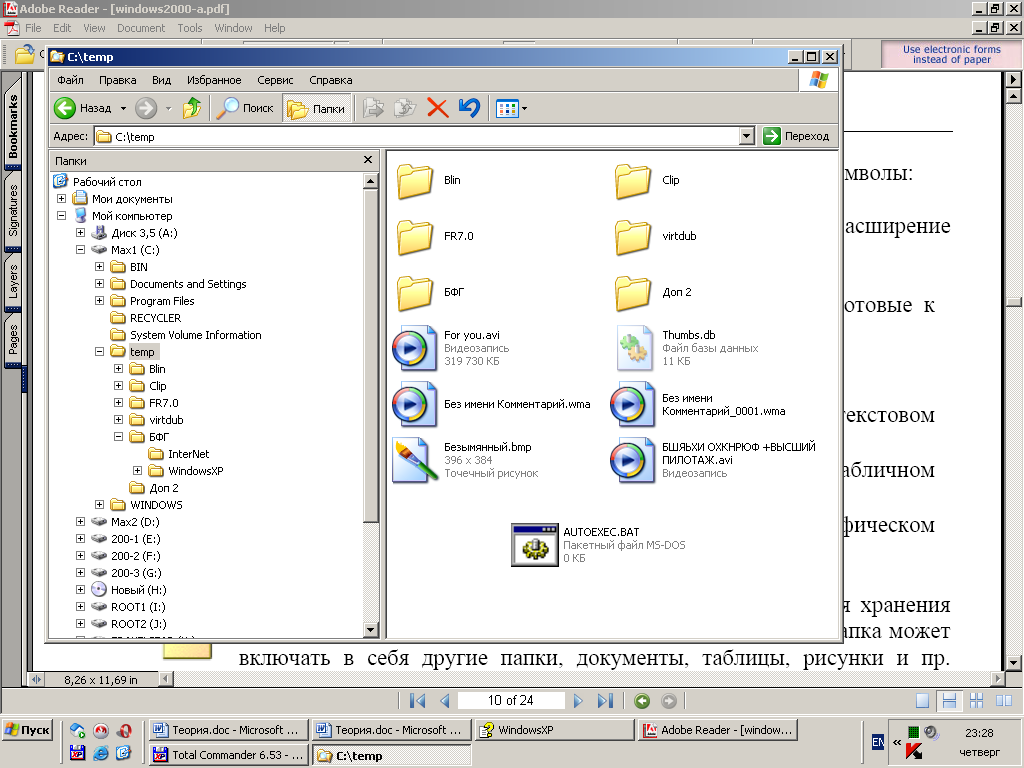Open the Правка menu

118,80
